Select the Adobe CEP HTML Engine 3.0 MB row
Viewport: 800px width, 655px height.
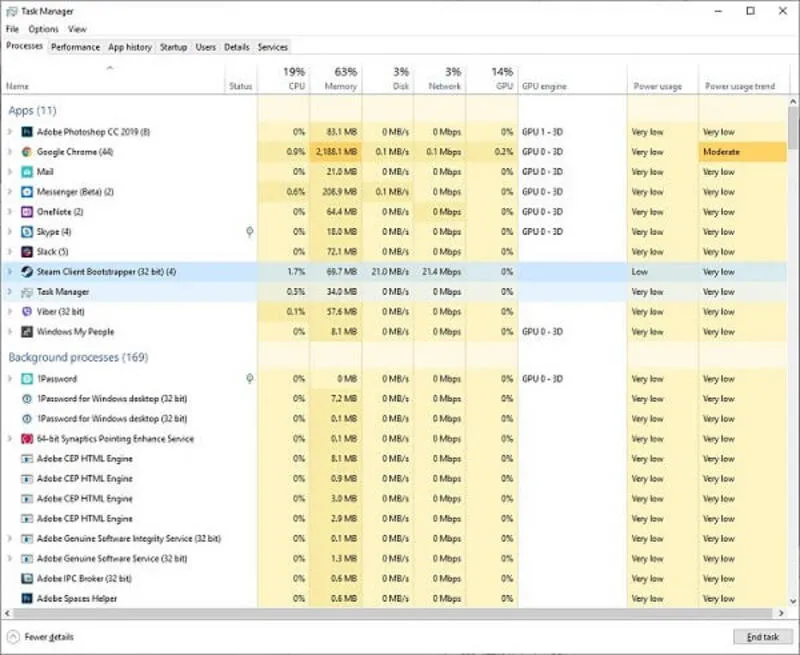point(393,499)
